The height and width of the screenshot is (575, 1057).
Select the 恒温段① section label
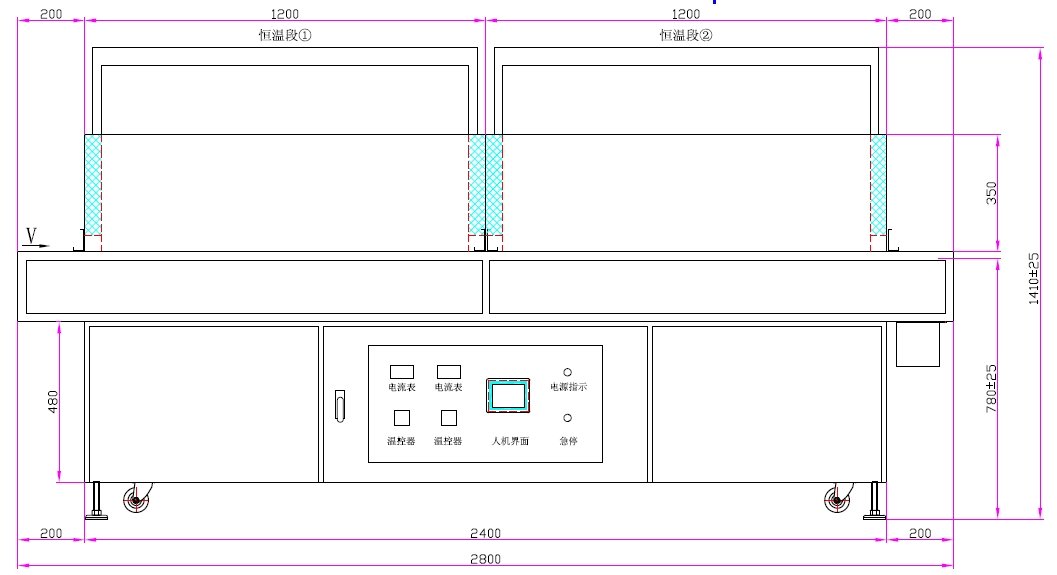coord(280,35)
